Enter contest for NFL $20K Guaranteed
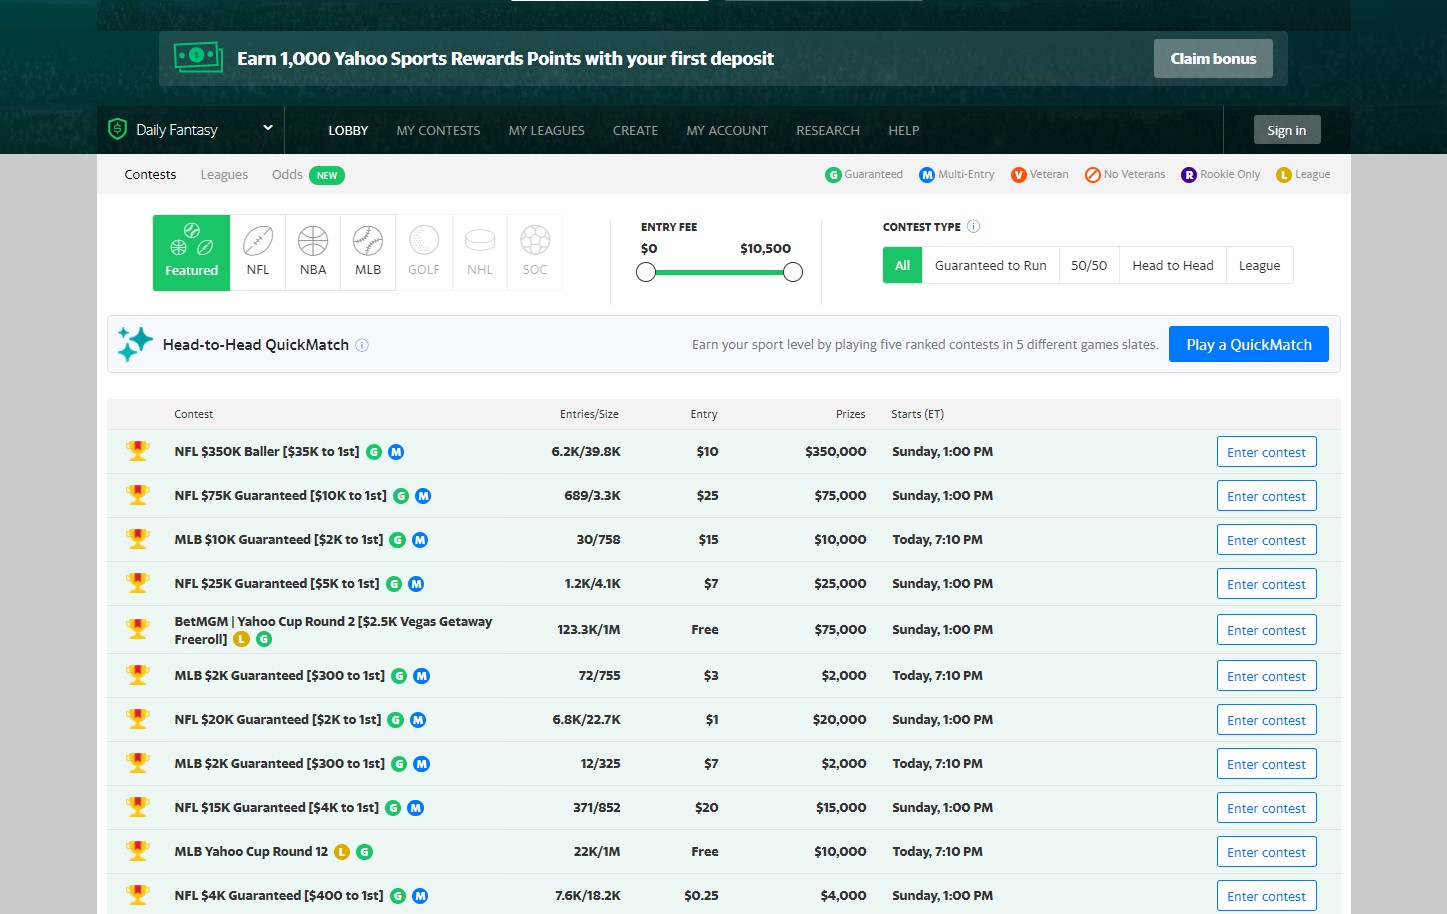This screenshot has height=914, width=1447. click(x=1266, y=720)
